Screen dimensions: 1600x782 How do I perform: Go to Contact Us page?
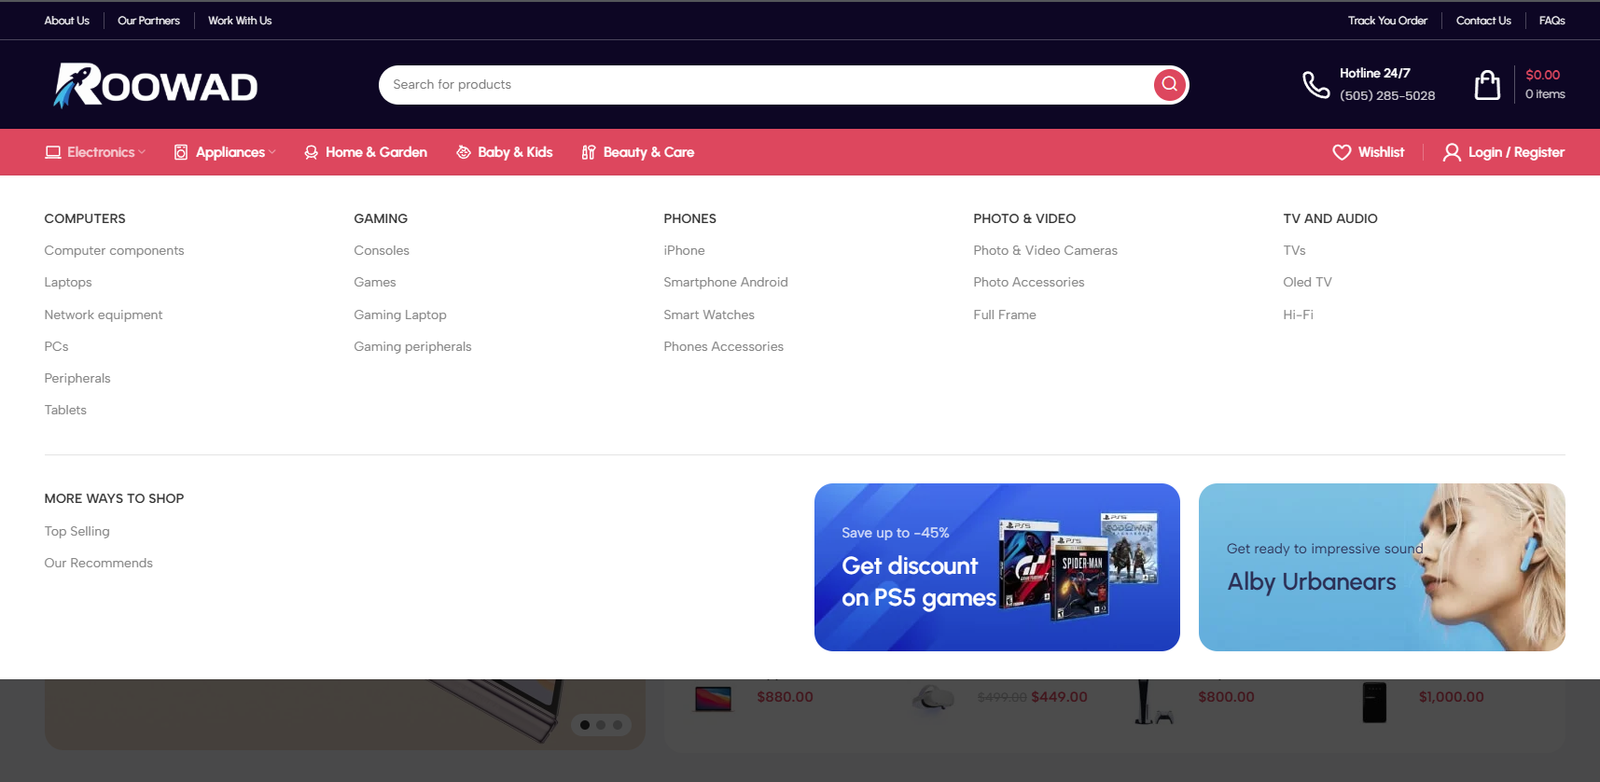tap(1483, 20)
